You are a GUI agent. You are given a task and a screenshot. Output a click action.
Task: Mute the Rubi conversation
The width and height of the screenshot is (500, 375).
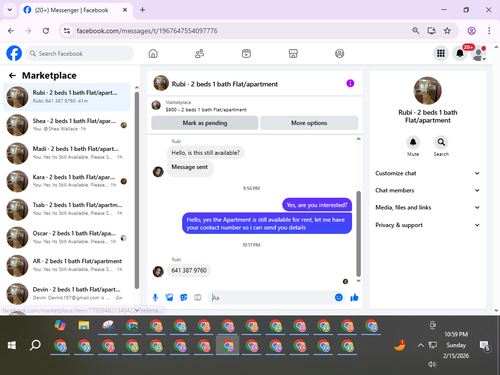tap(413, 143)
